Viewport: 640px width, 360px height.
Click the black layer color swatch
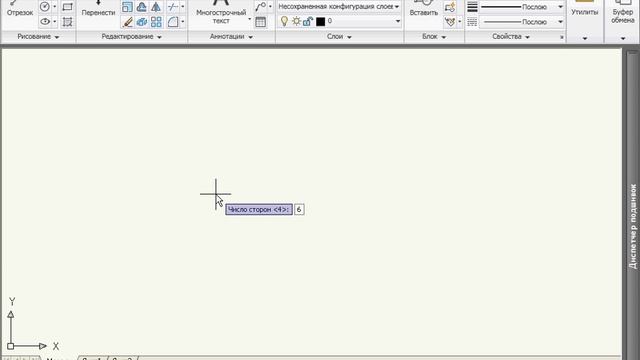pos(320,21)
